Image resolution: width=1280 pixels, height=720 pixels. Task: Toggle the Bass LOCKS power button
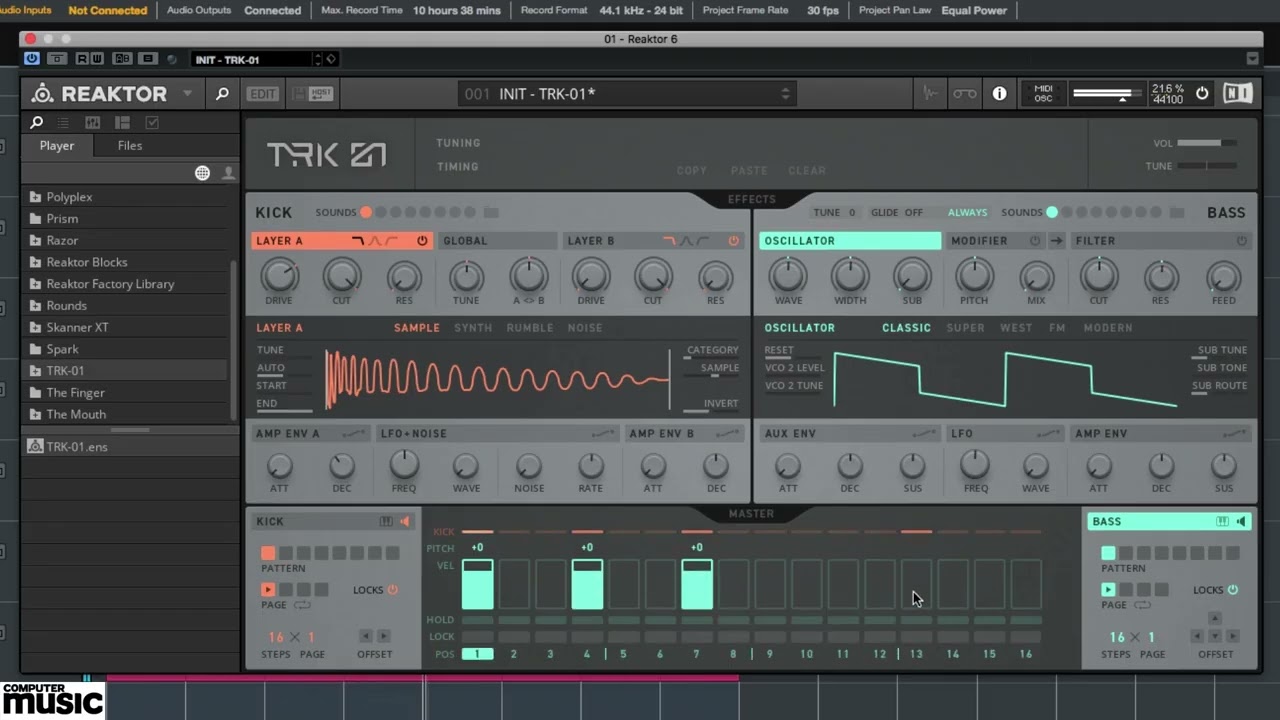pyautogui.click(x=1232, y=590)
